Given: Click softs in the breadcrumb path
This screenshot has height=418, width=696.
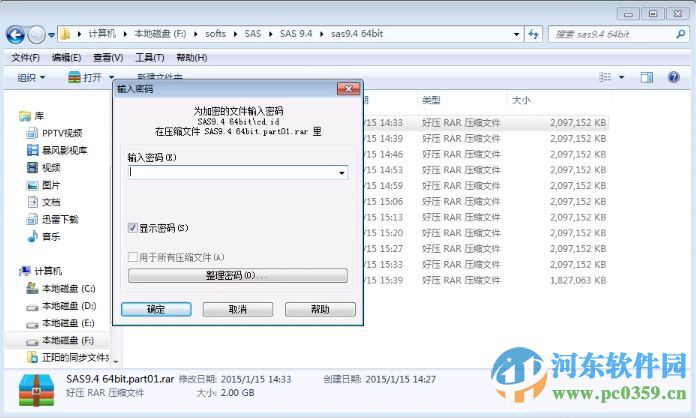Looking at the screenshot, I should 215,34.
